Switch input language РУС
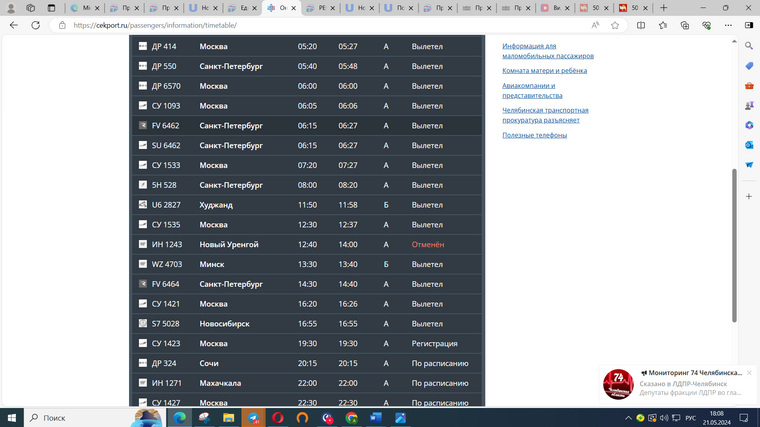760x427 pixels. [690, 418]
